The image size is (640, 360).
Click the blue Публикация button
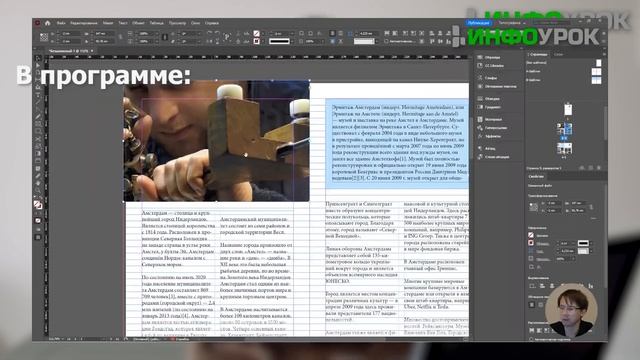coord(478,23)
